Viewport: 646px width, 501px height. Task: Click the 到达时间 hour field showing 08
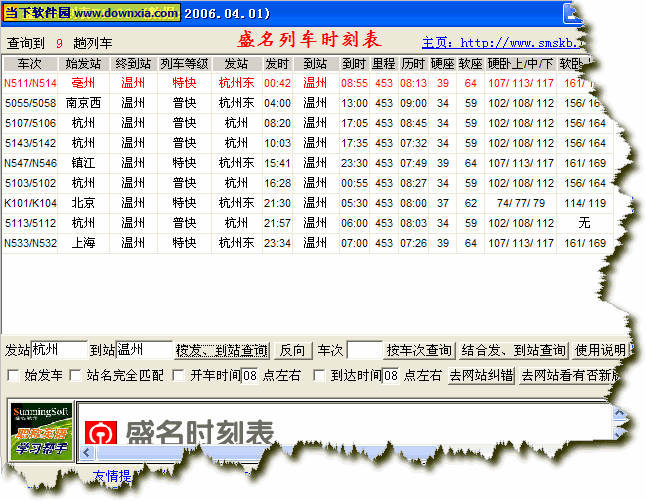(391, 375)
